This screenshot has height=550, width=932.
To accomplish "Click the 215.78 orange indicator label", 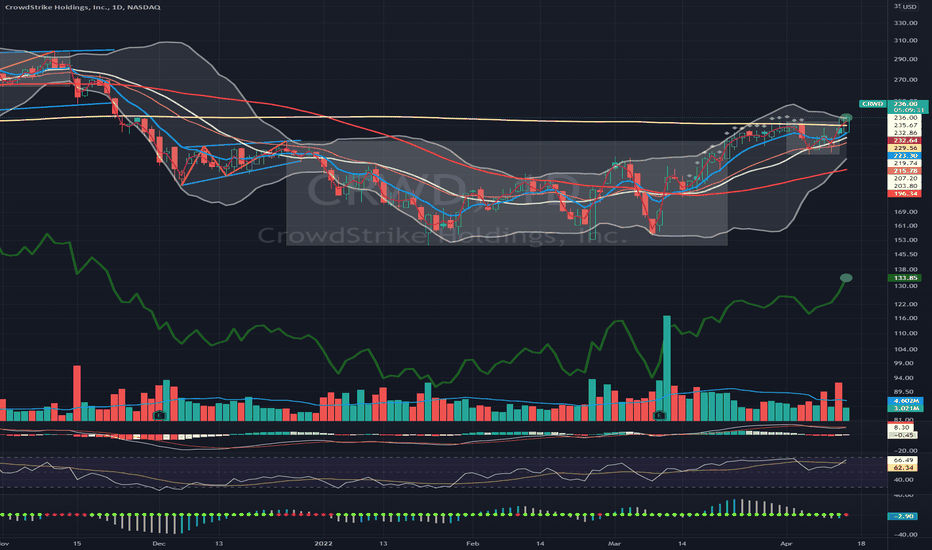I will (903, 171).
